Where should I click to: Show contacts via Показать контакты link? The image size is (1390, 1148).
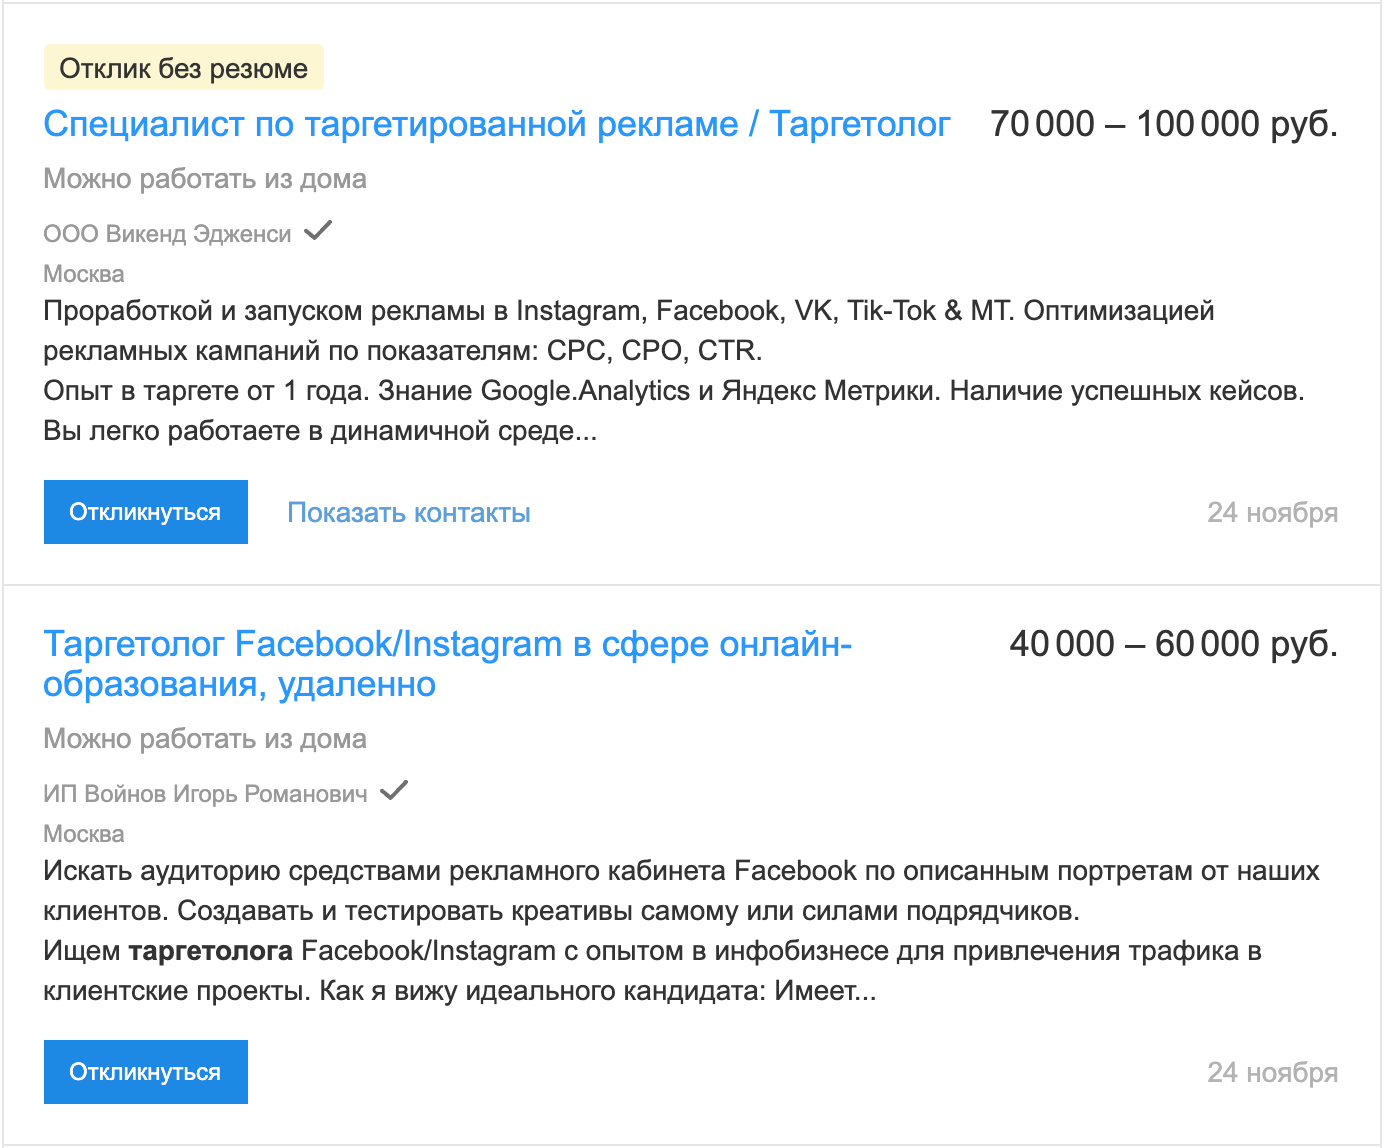pos(409,513)
